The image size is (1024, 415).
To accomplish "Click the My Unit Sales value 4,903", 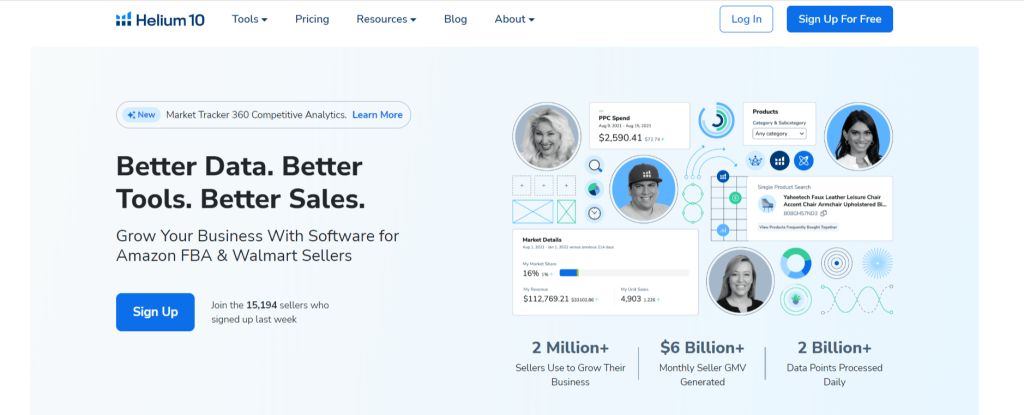I will click(631, 299).
